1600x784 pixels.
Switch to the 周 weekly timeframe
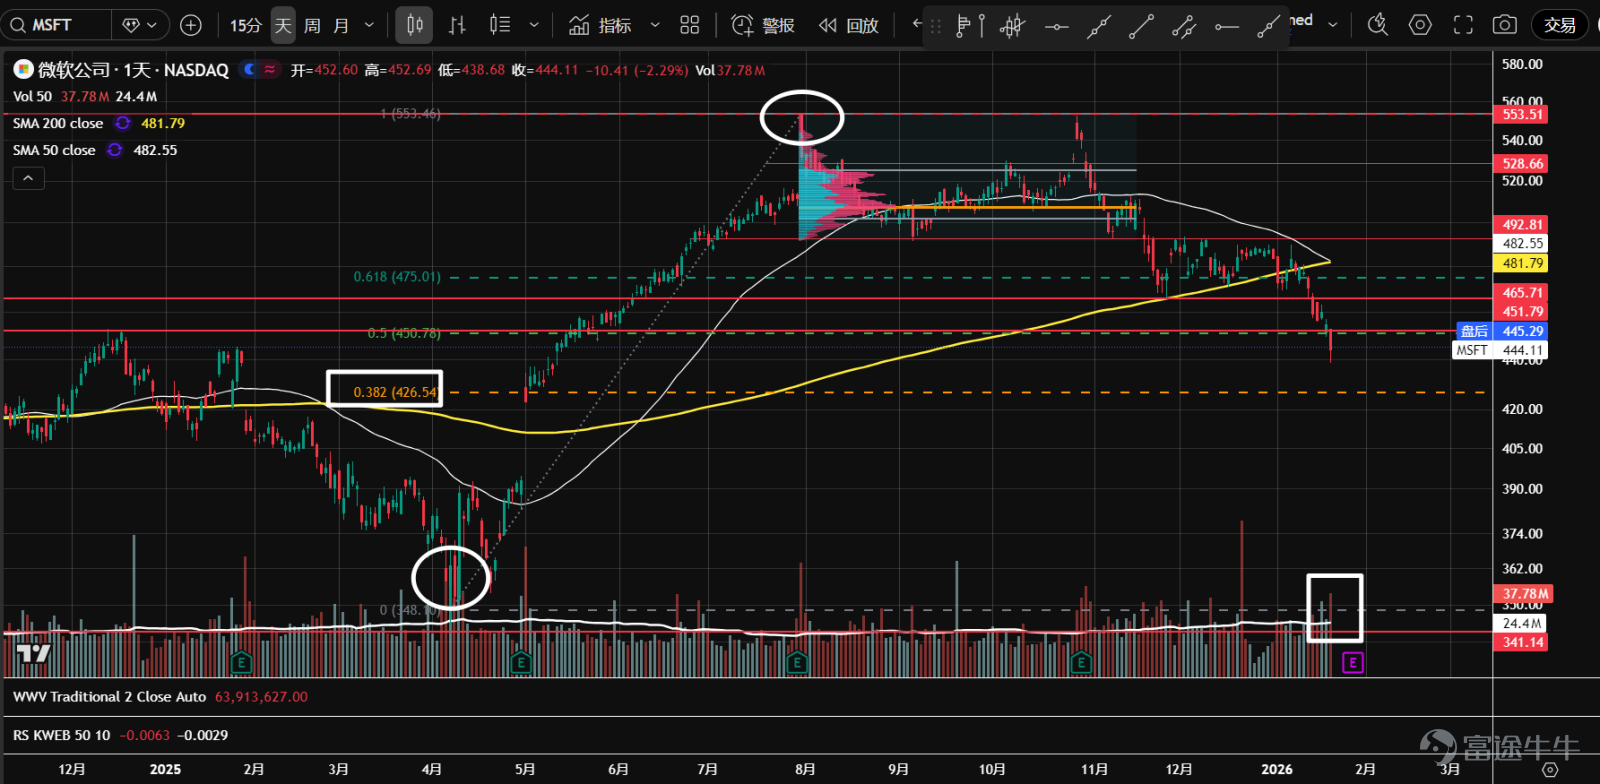[x=312, y=25]
